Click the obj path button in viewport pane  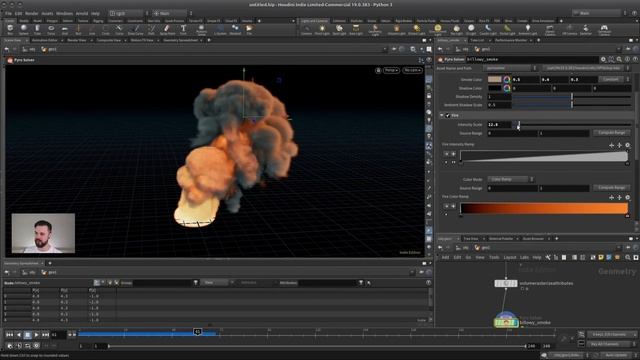point(29,49)
